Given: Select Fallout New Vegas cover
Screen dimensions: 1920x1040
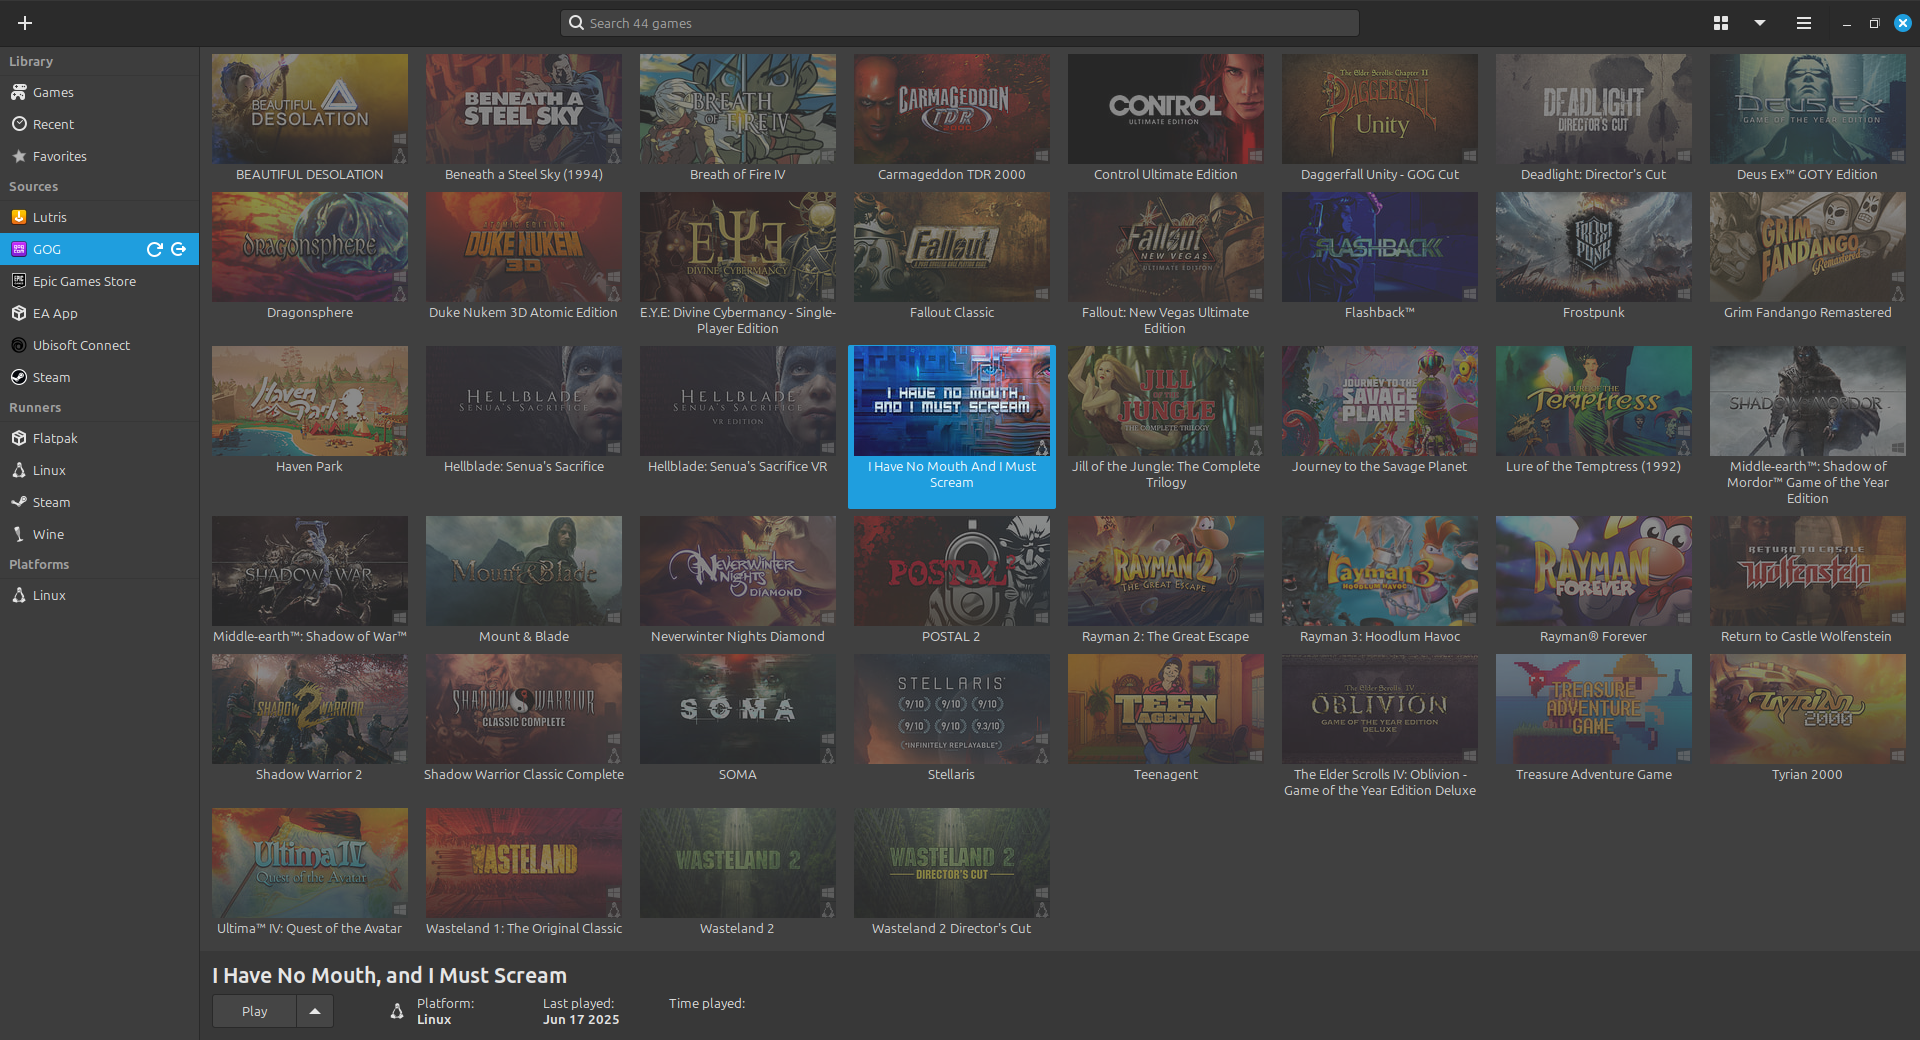Looking at the screenshot, I should coord(1166,247).
